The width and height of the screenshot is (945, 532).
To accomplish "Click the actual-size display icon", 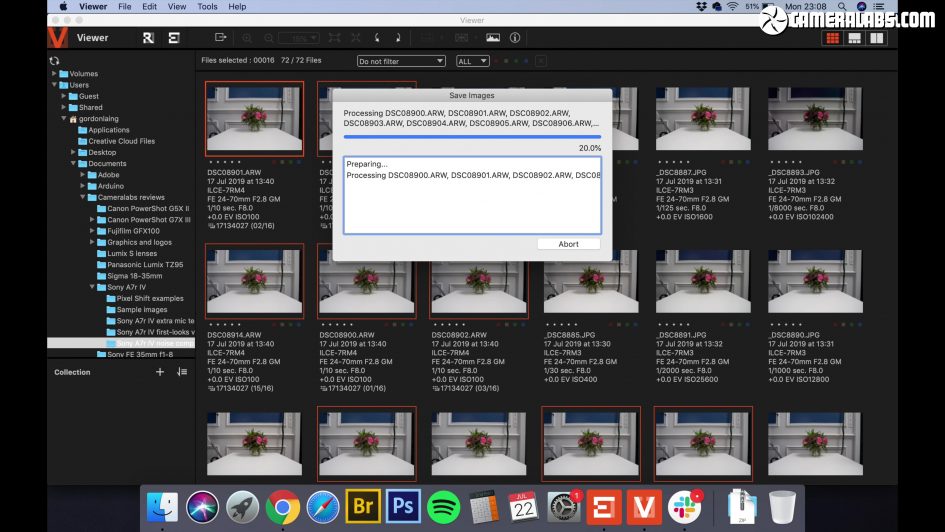I will (356, 37).
